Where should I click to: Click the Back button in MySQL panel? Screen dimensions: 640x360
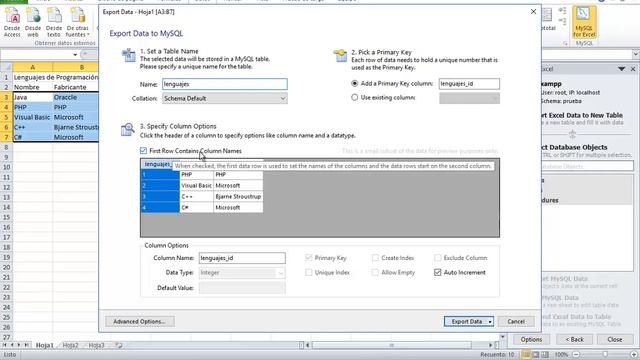tap(574, 339)
